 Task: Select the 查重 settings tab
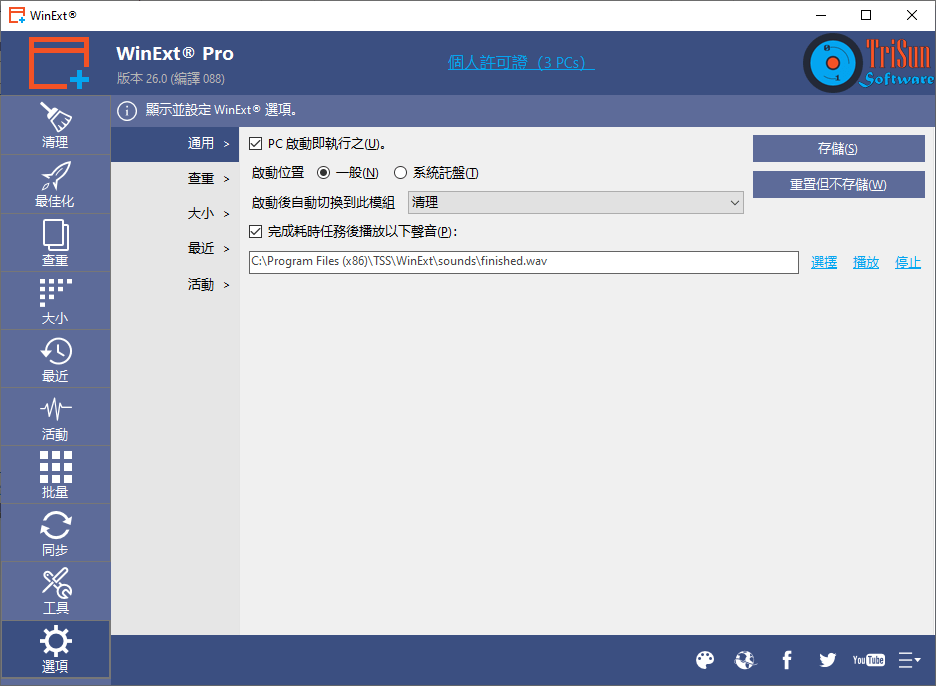tap(175, 179)
